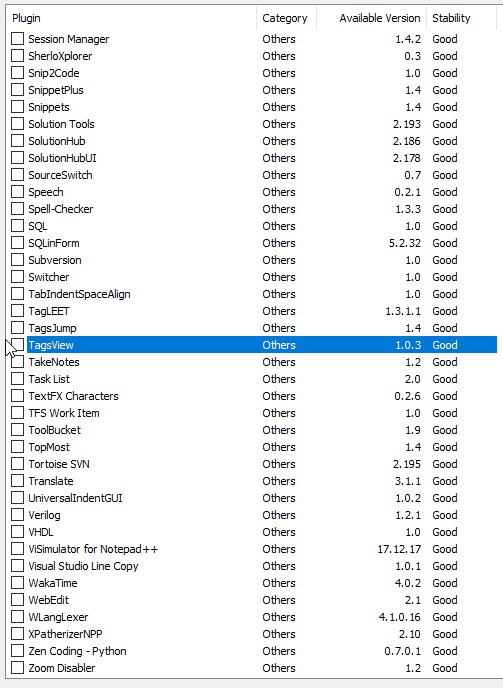The width and height of the screenshot is (503, 688).
Task: Click version 2.195 of Tortoise SVN
Action: [x=406, y=464]
